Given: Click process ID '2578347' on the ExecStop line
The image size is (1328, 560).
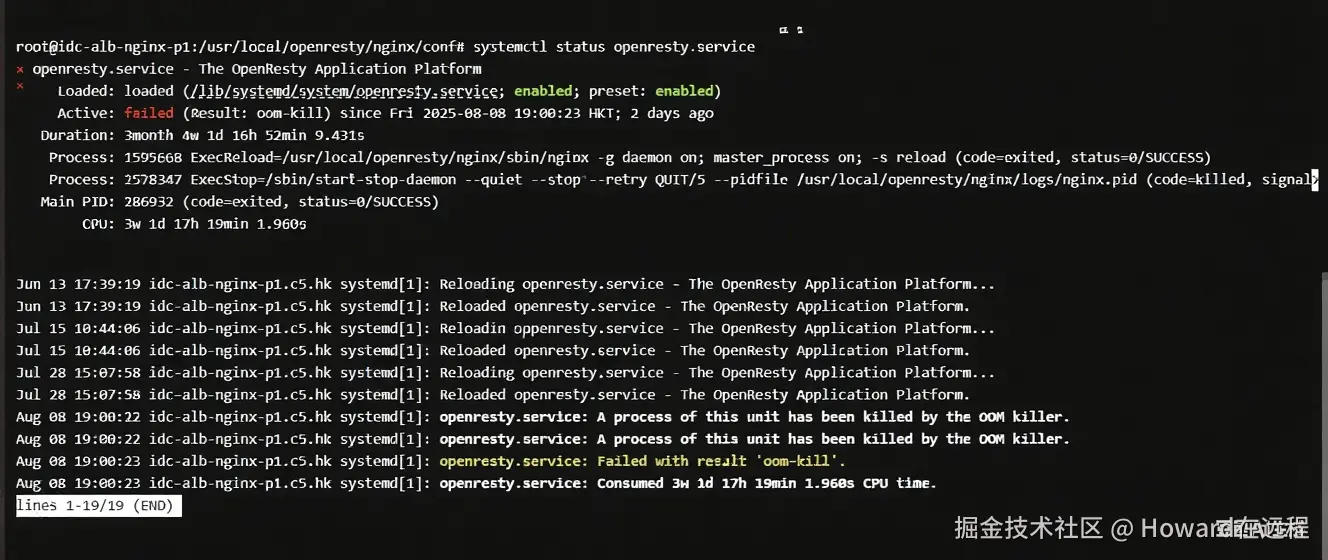Looking at the screenshot, I should coord(153,179).
